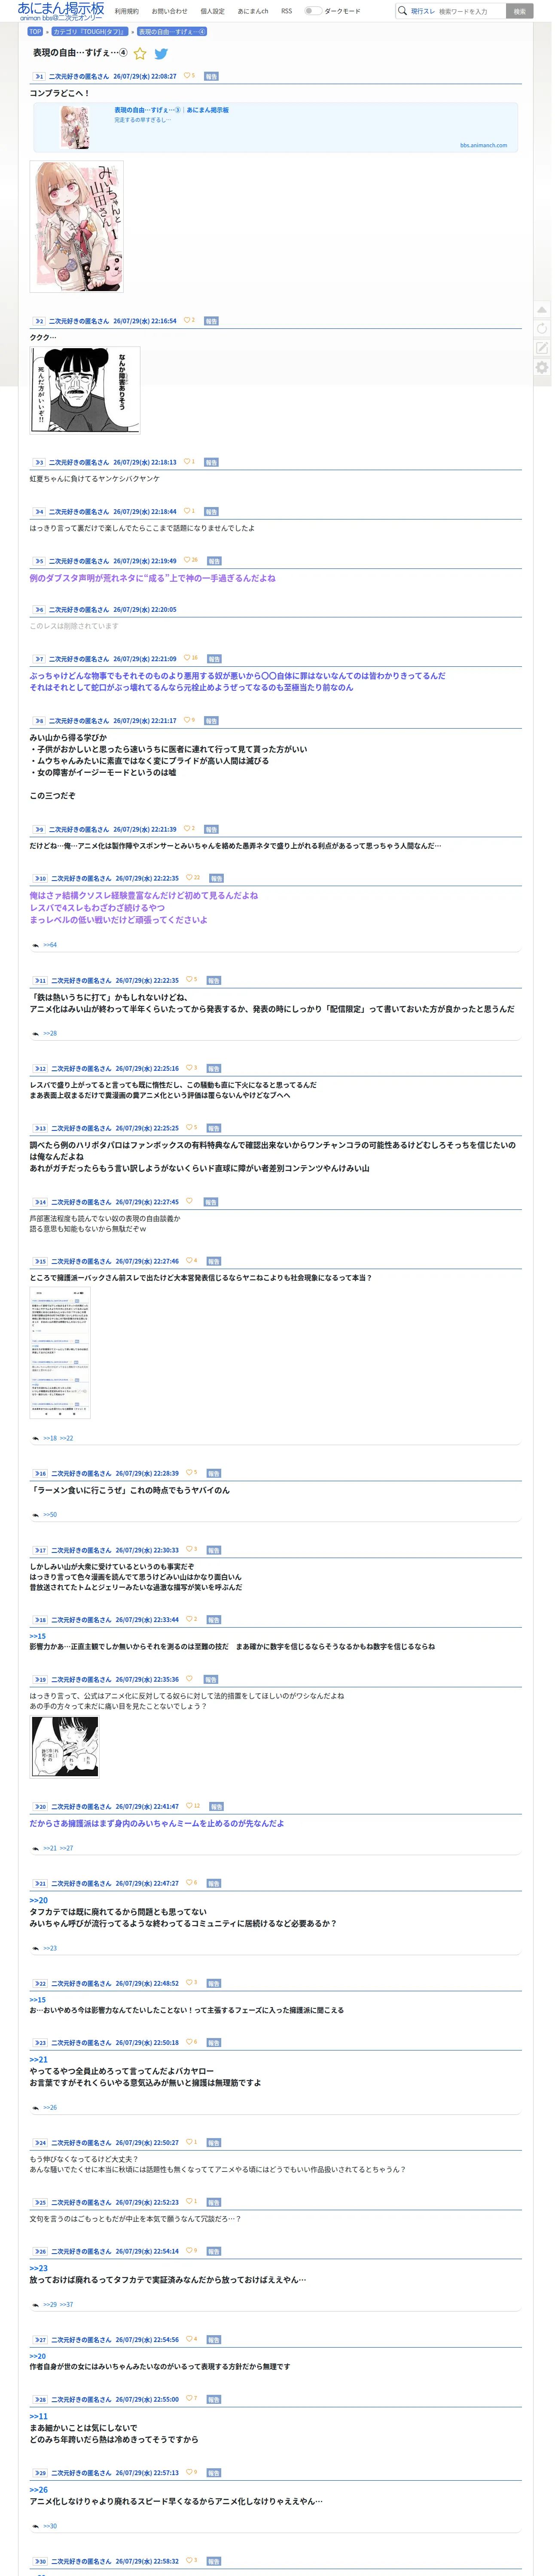Click the reply arrow icon beside >>50

point(36,1515)
